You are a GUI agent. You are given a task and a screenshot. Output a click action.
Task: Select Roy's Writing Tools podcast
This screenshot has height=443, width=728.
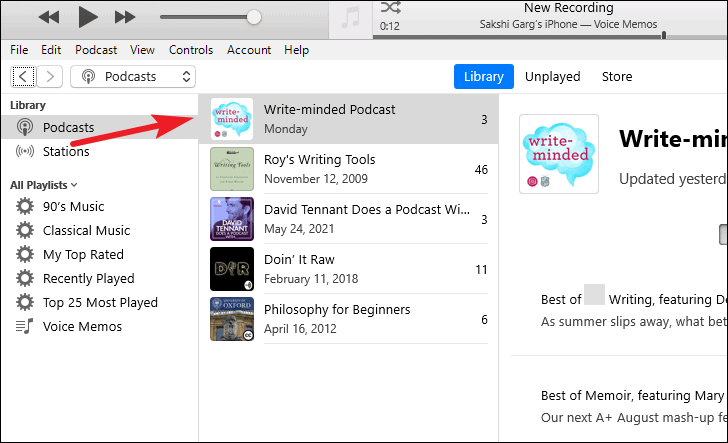[349, 169]
